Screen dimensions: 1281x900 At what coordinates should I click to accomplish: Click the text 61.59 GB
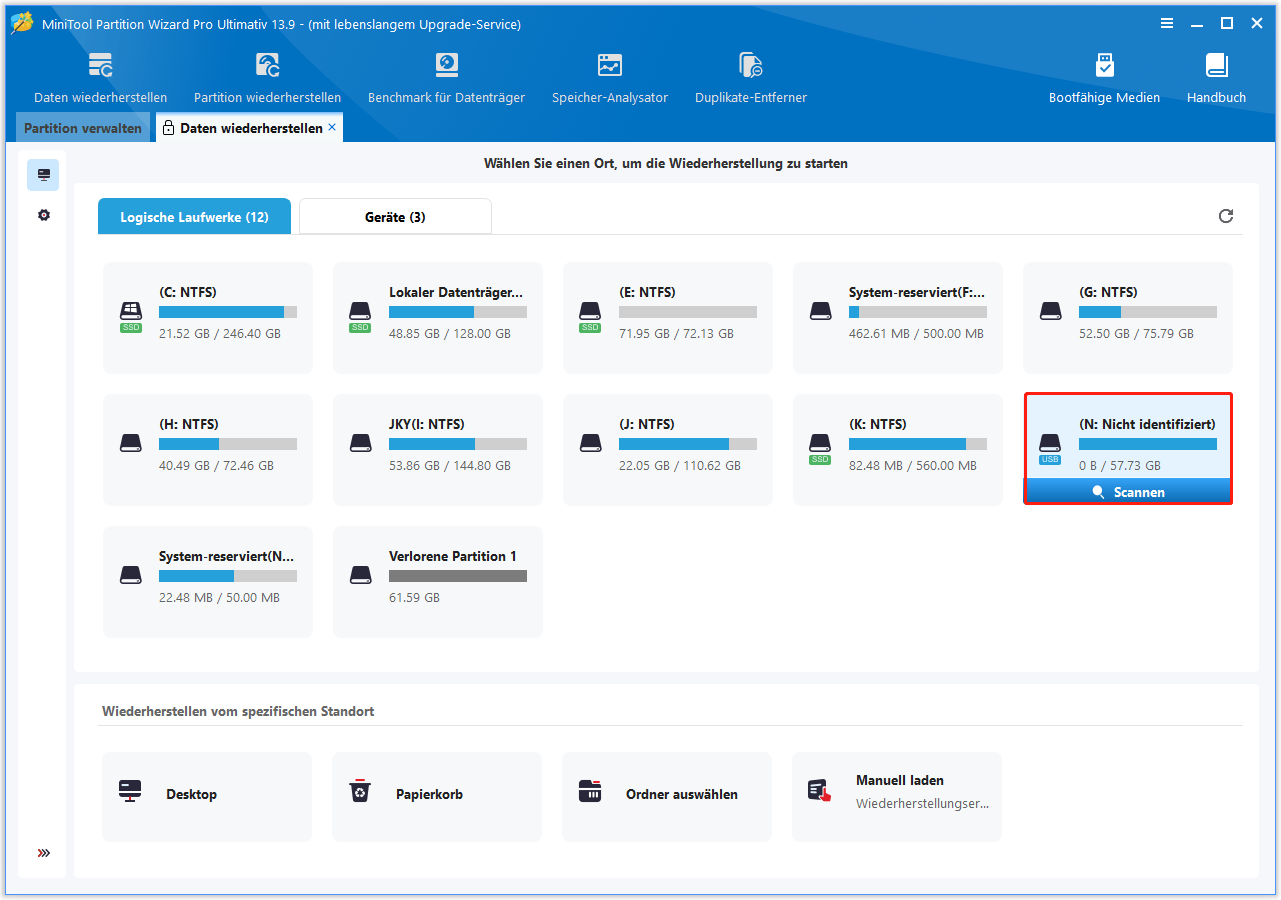(414, 597)
